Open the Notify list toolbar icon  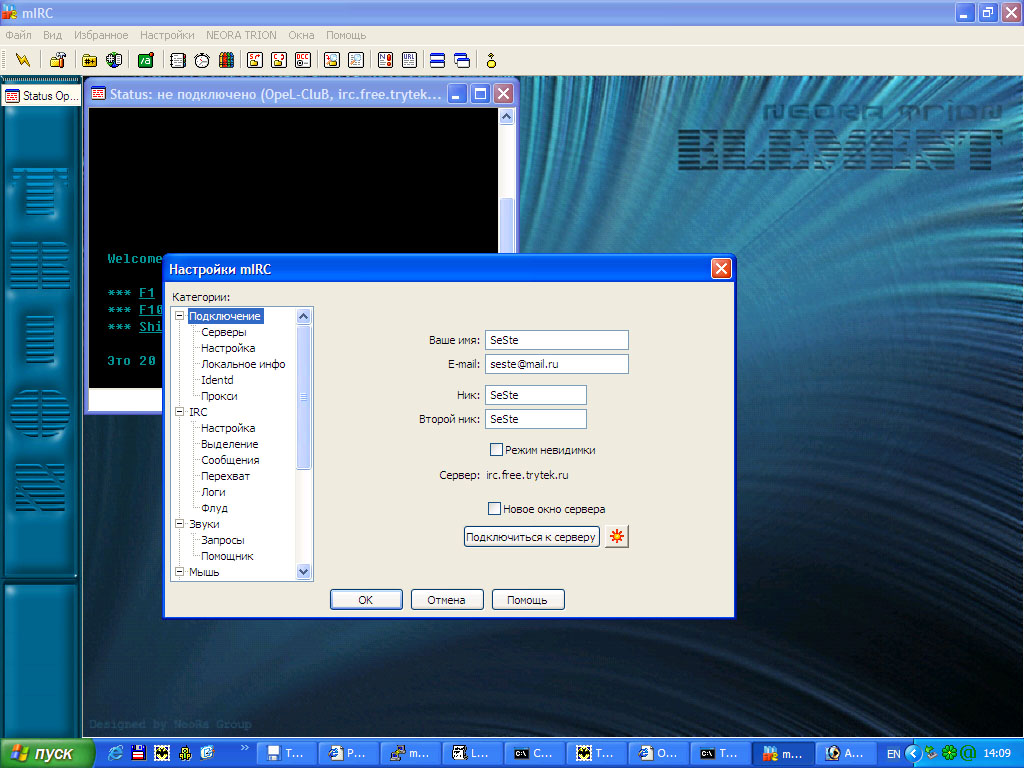tap(385, 60)
